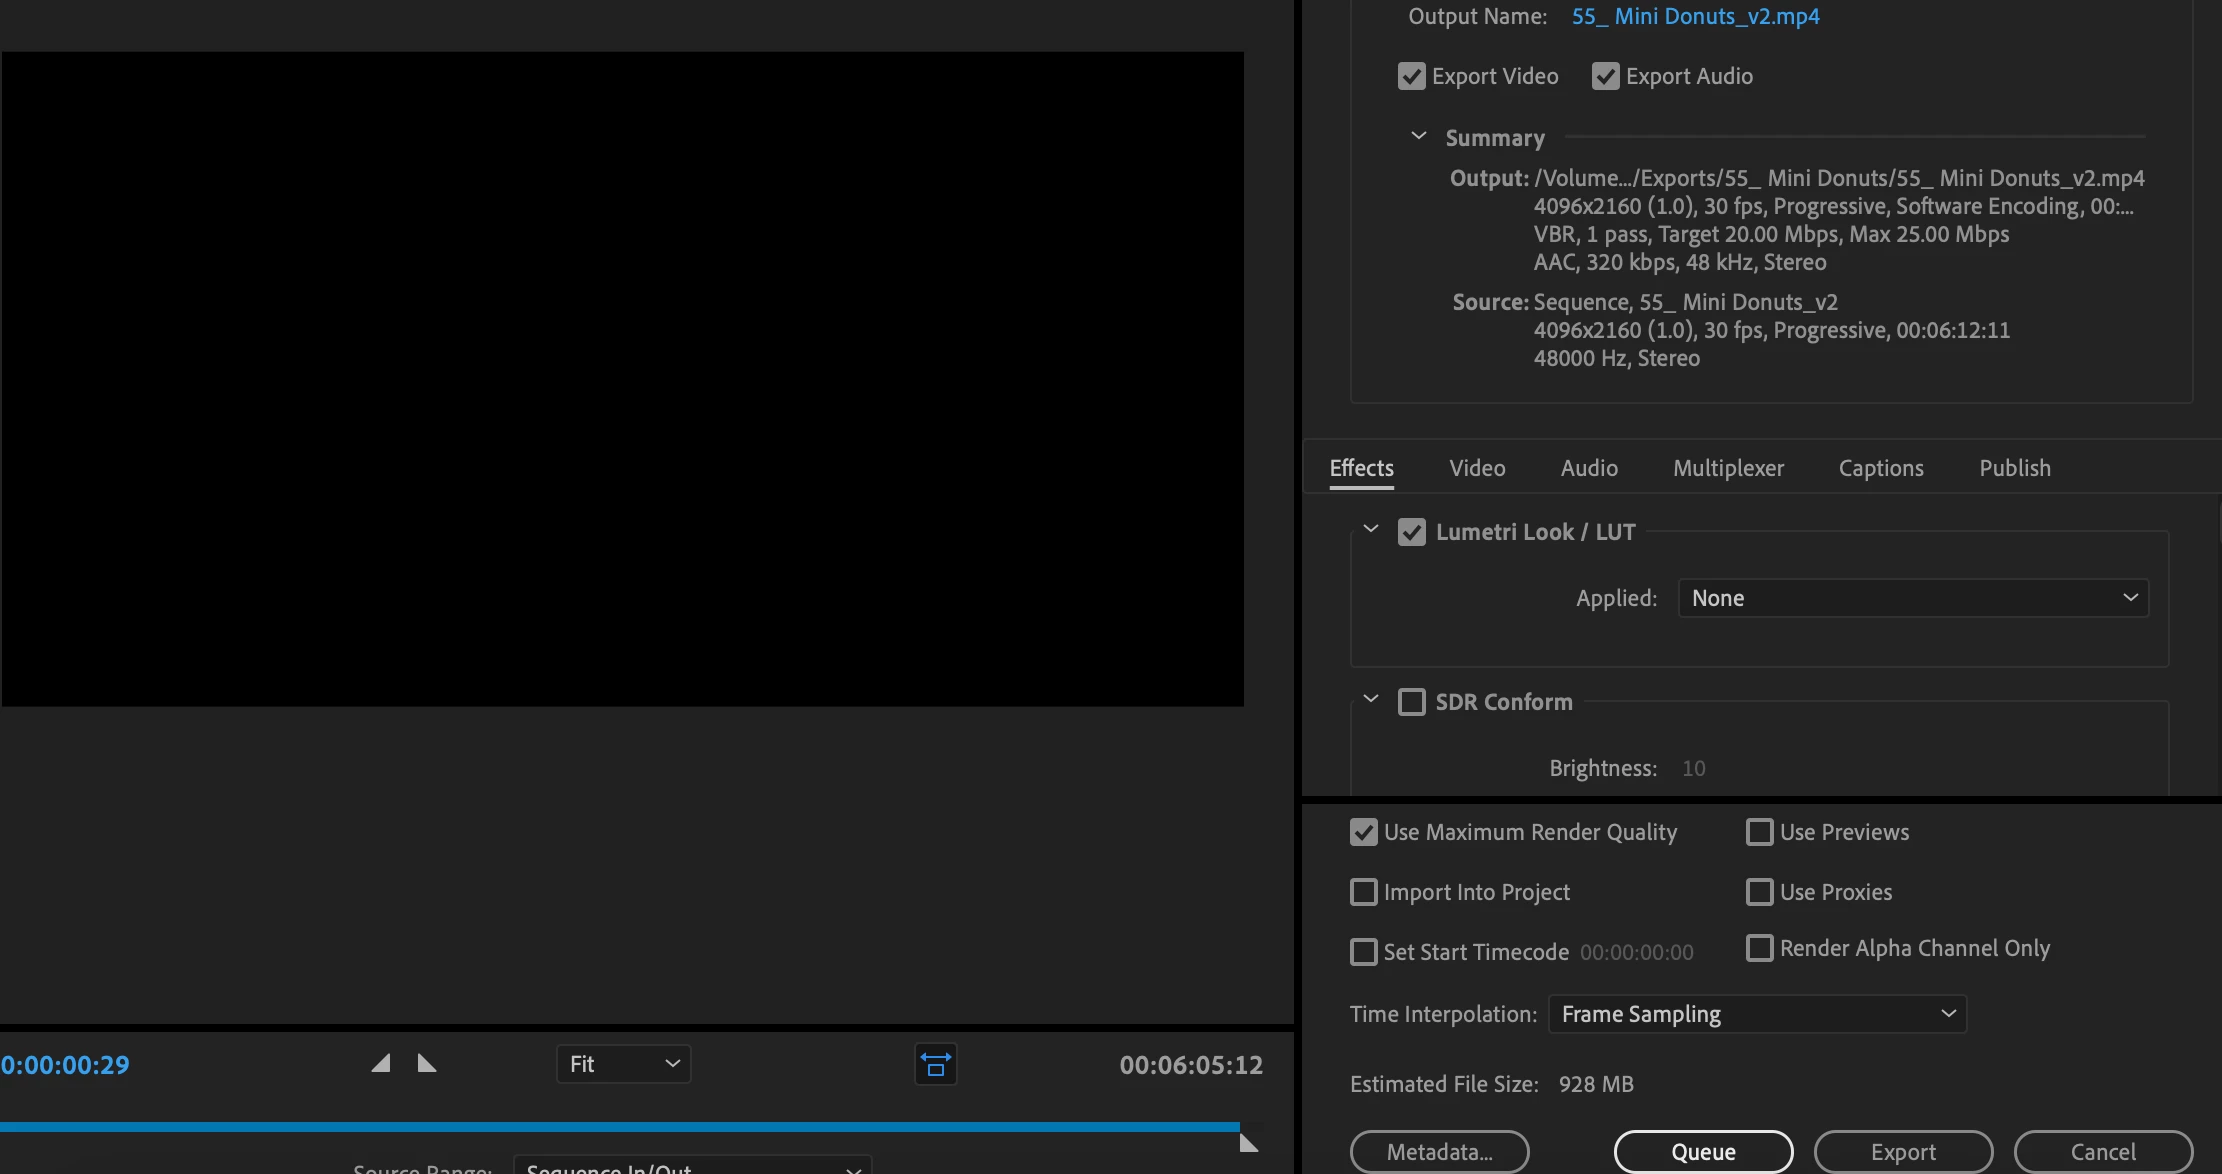Open the Time Interpolation dropdown
Screen dimensions: 2222x1174
(x=1757, y=1014)
